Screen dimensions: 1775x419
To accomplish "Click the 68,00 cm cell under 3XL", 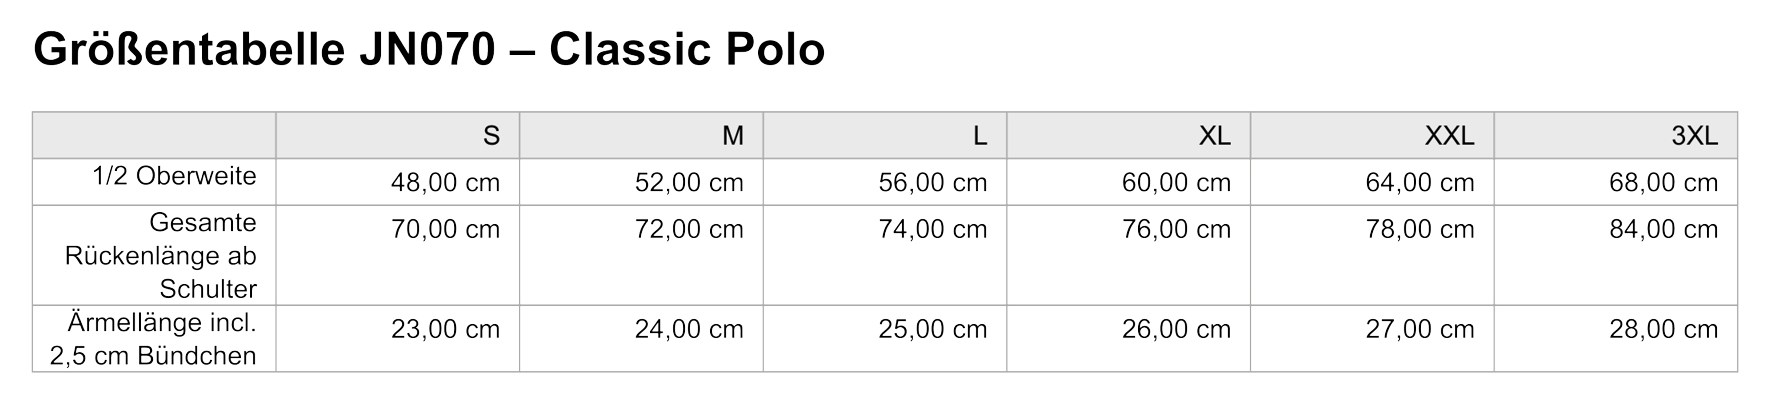I will pos(1663,183).
